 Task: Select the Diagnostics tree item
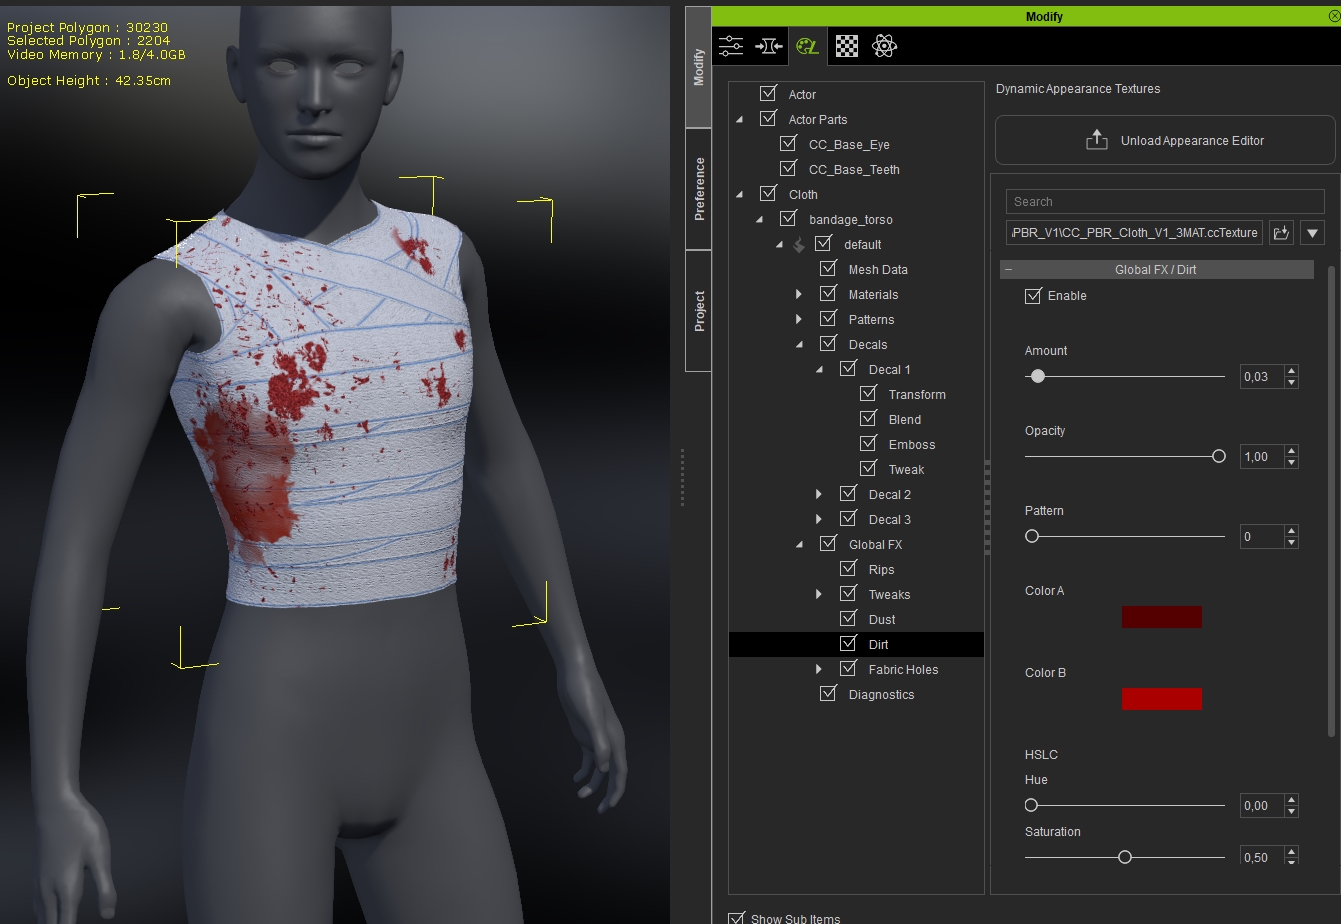coord(881,695)
